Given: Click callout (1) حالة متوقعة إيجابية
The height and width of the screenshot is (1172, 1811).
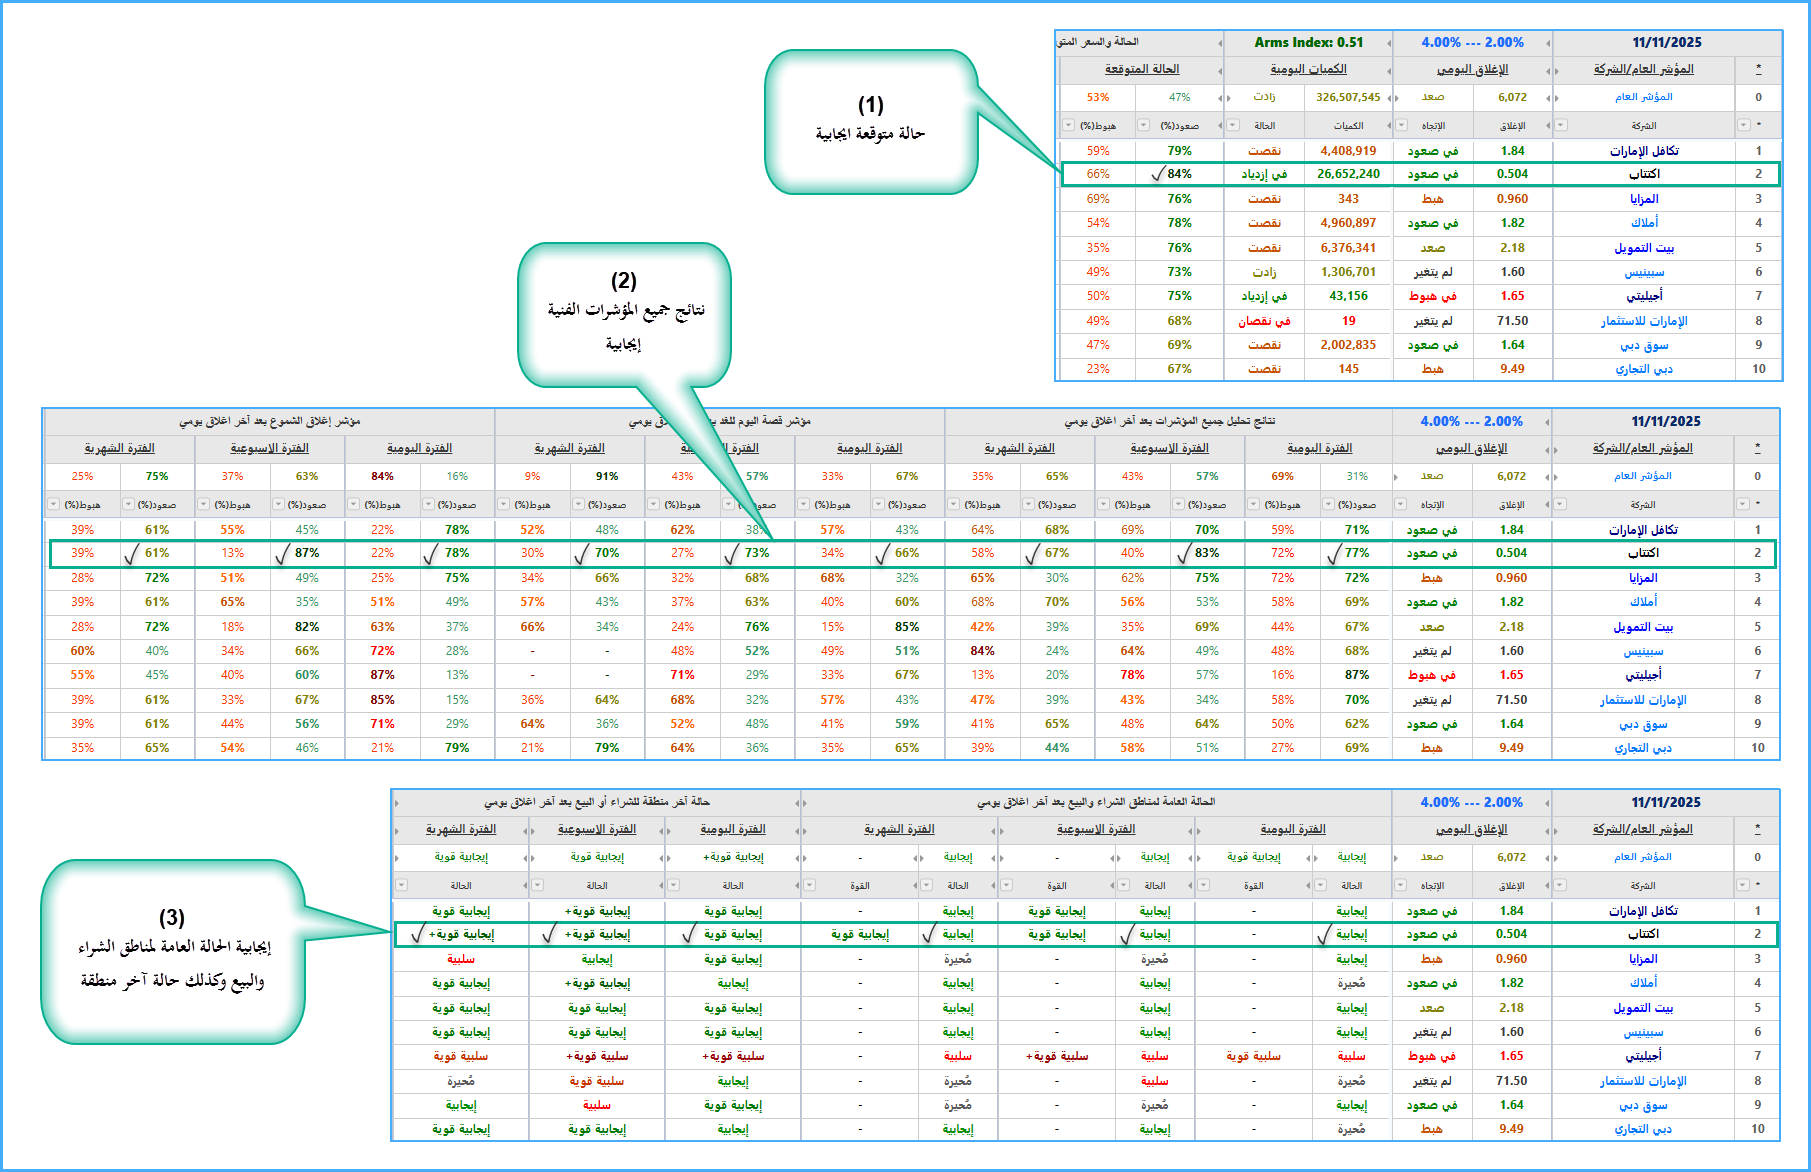Looking at the screenshot, I should click(869, 121).
